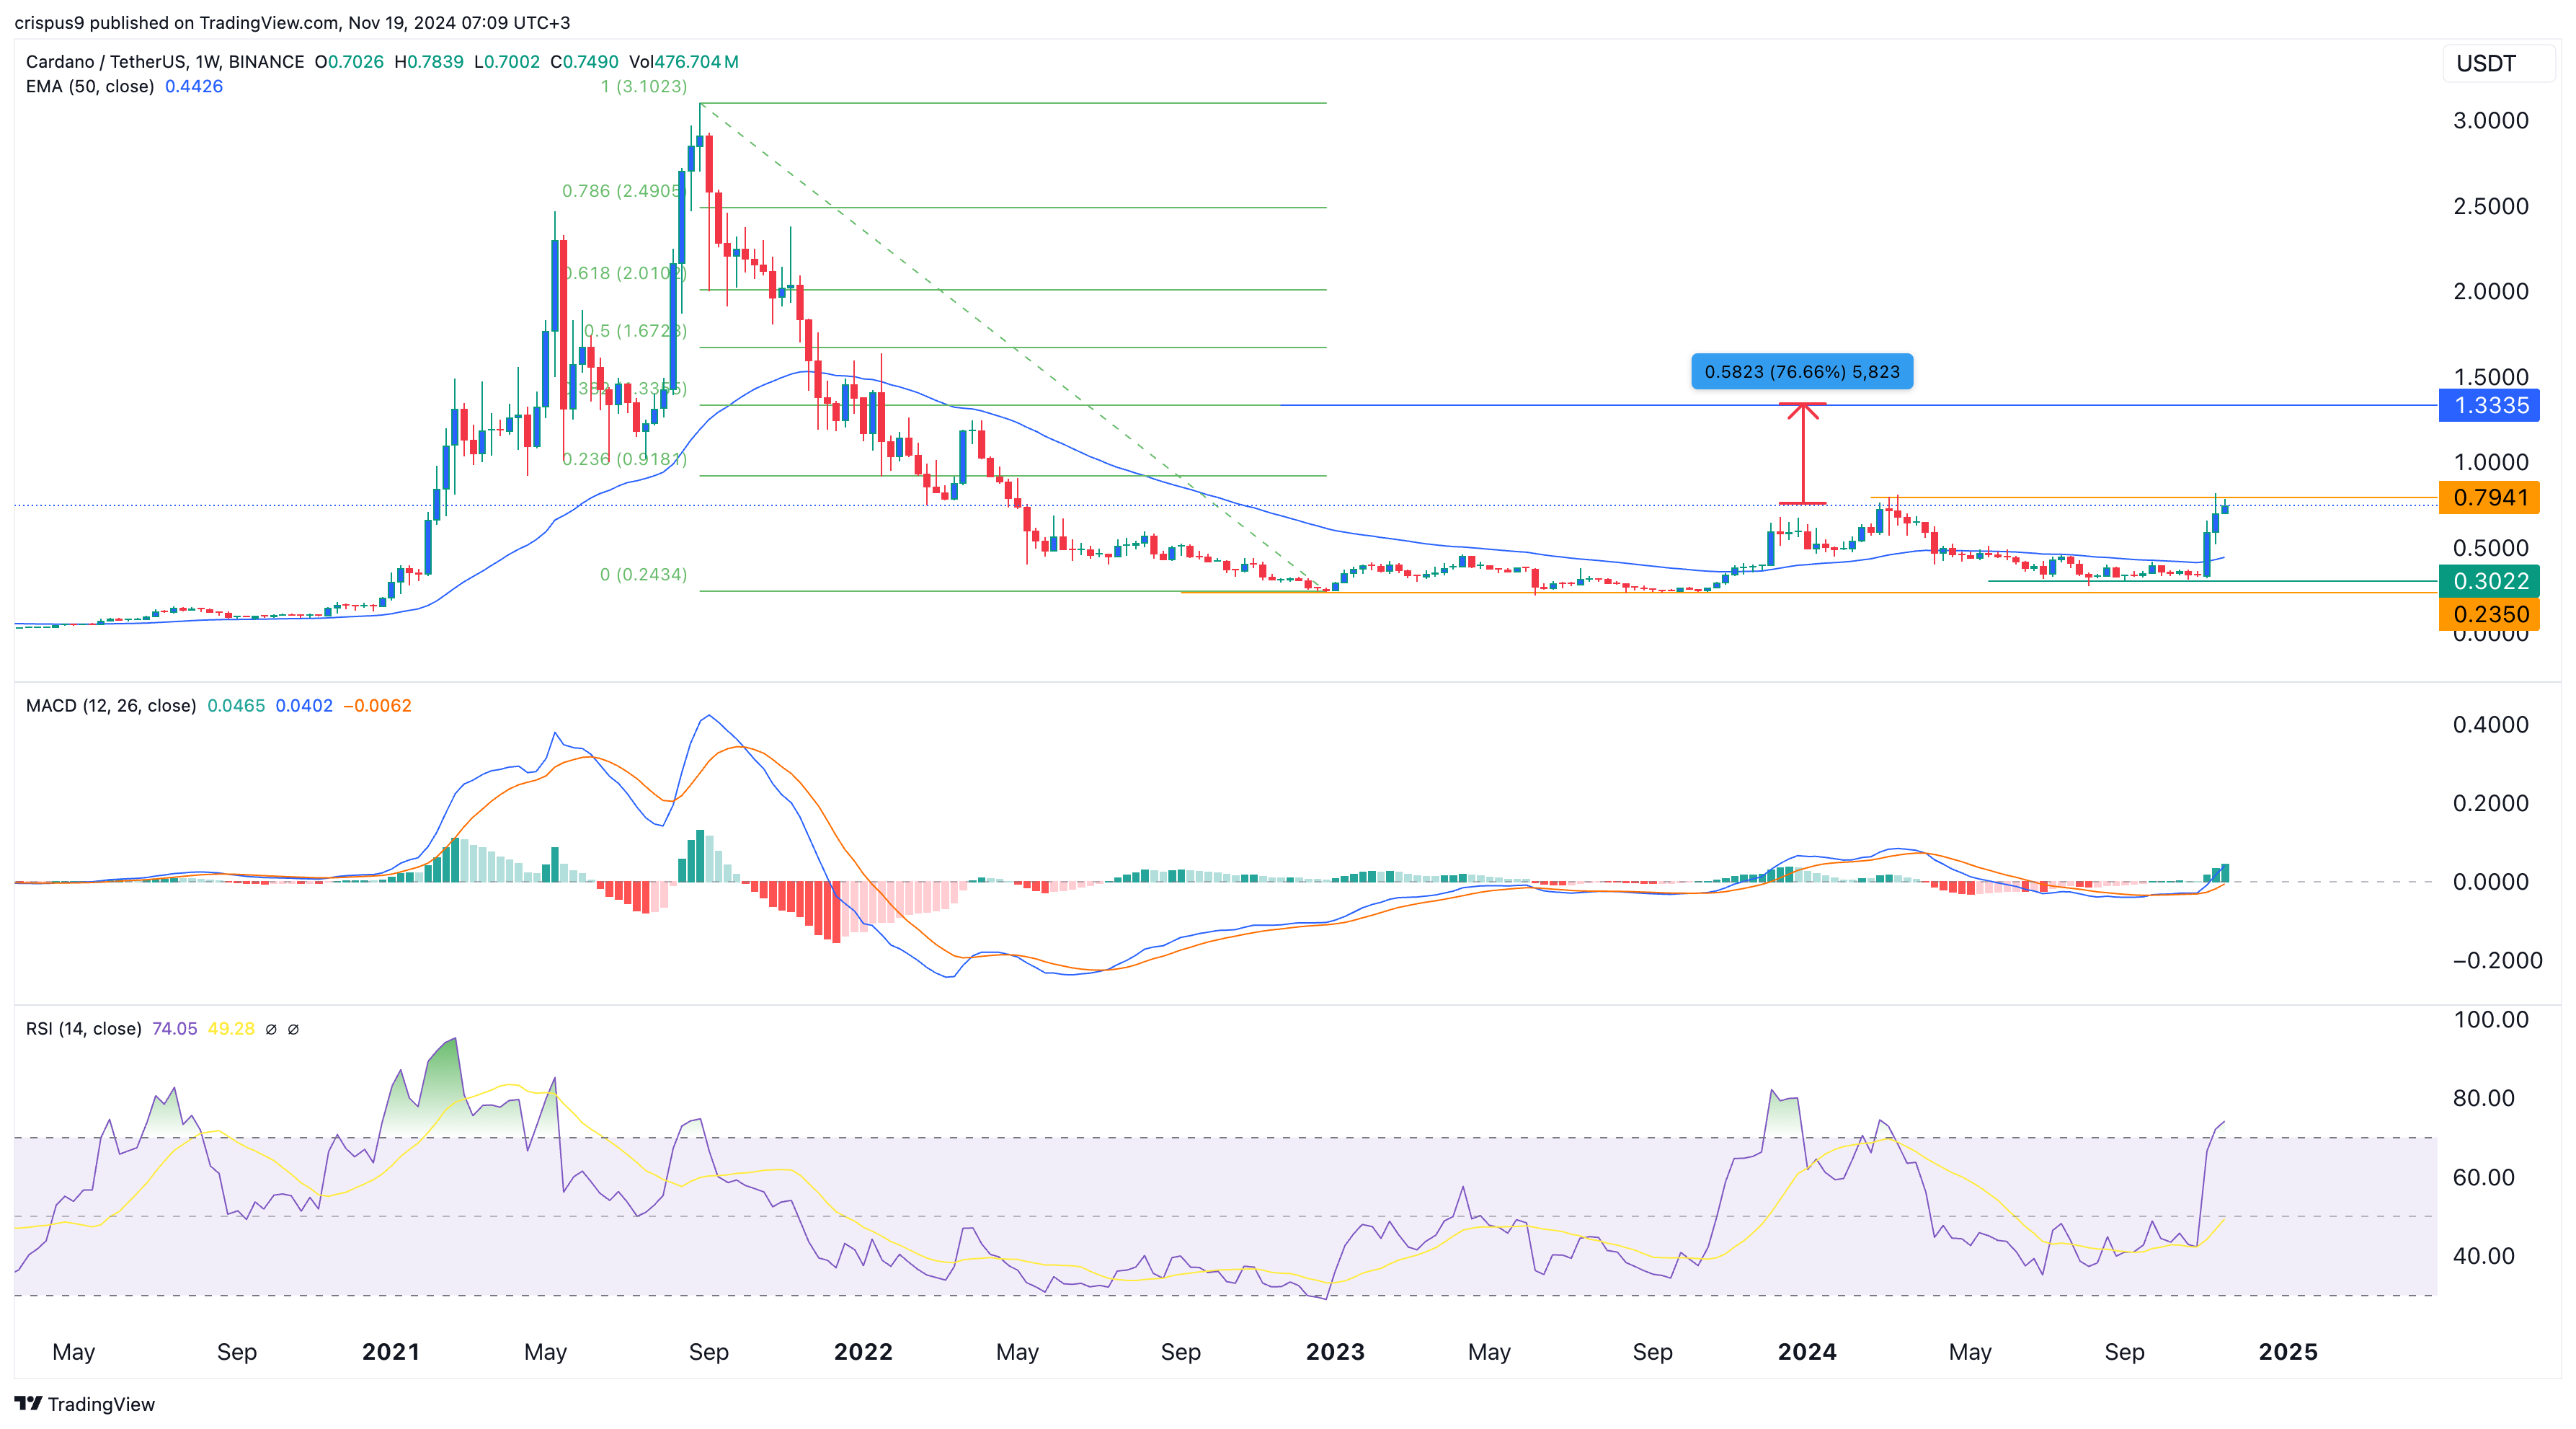
Task: Click the MACD (12, 26, close) legend
Action: click(x=111, y=706)
